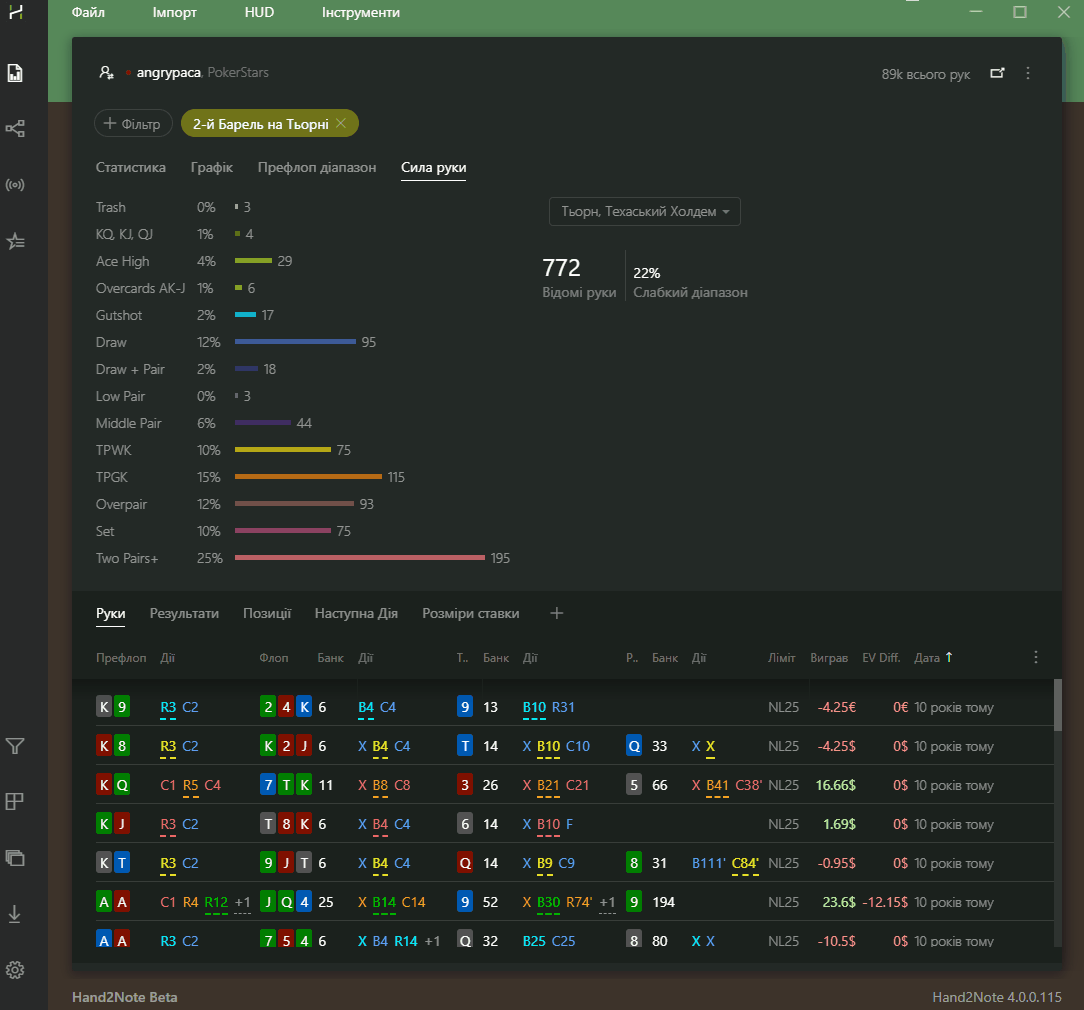Open the HUD menu
1084x1010 pixels.
(259, 12)
